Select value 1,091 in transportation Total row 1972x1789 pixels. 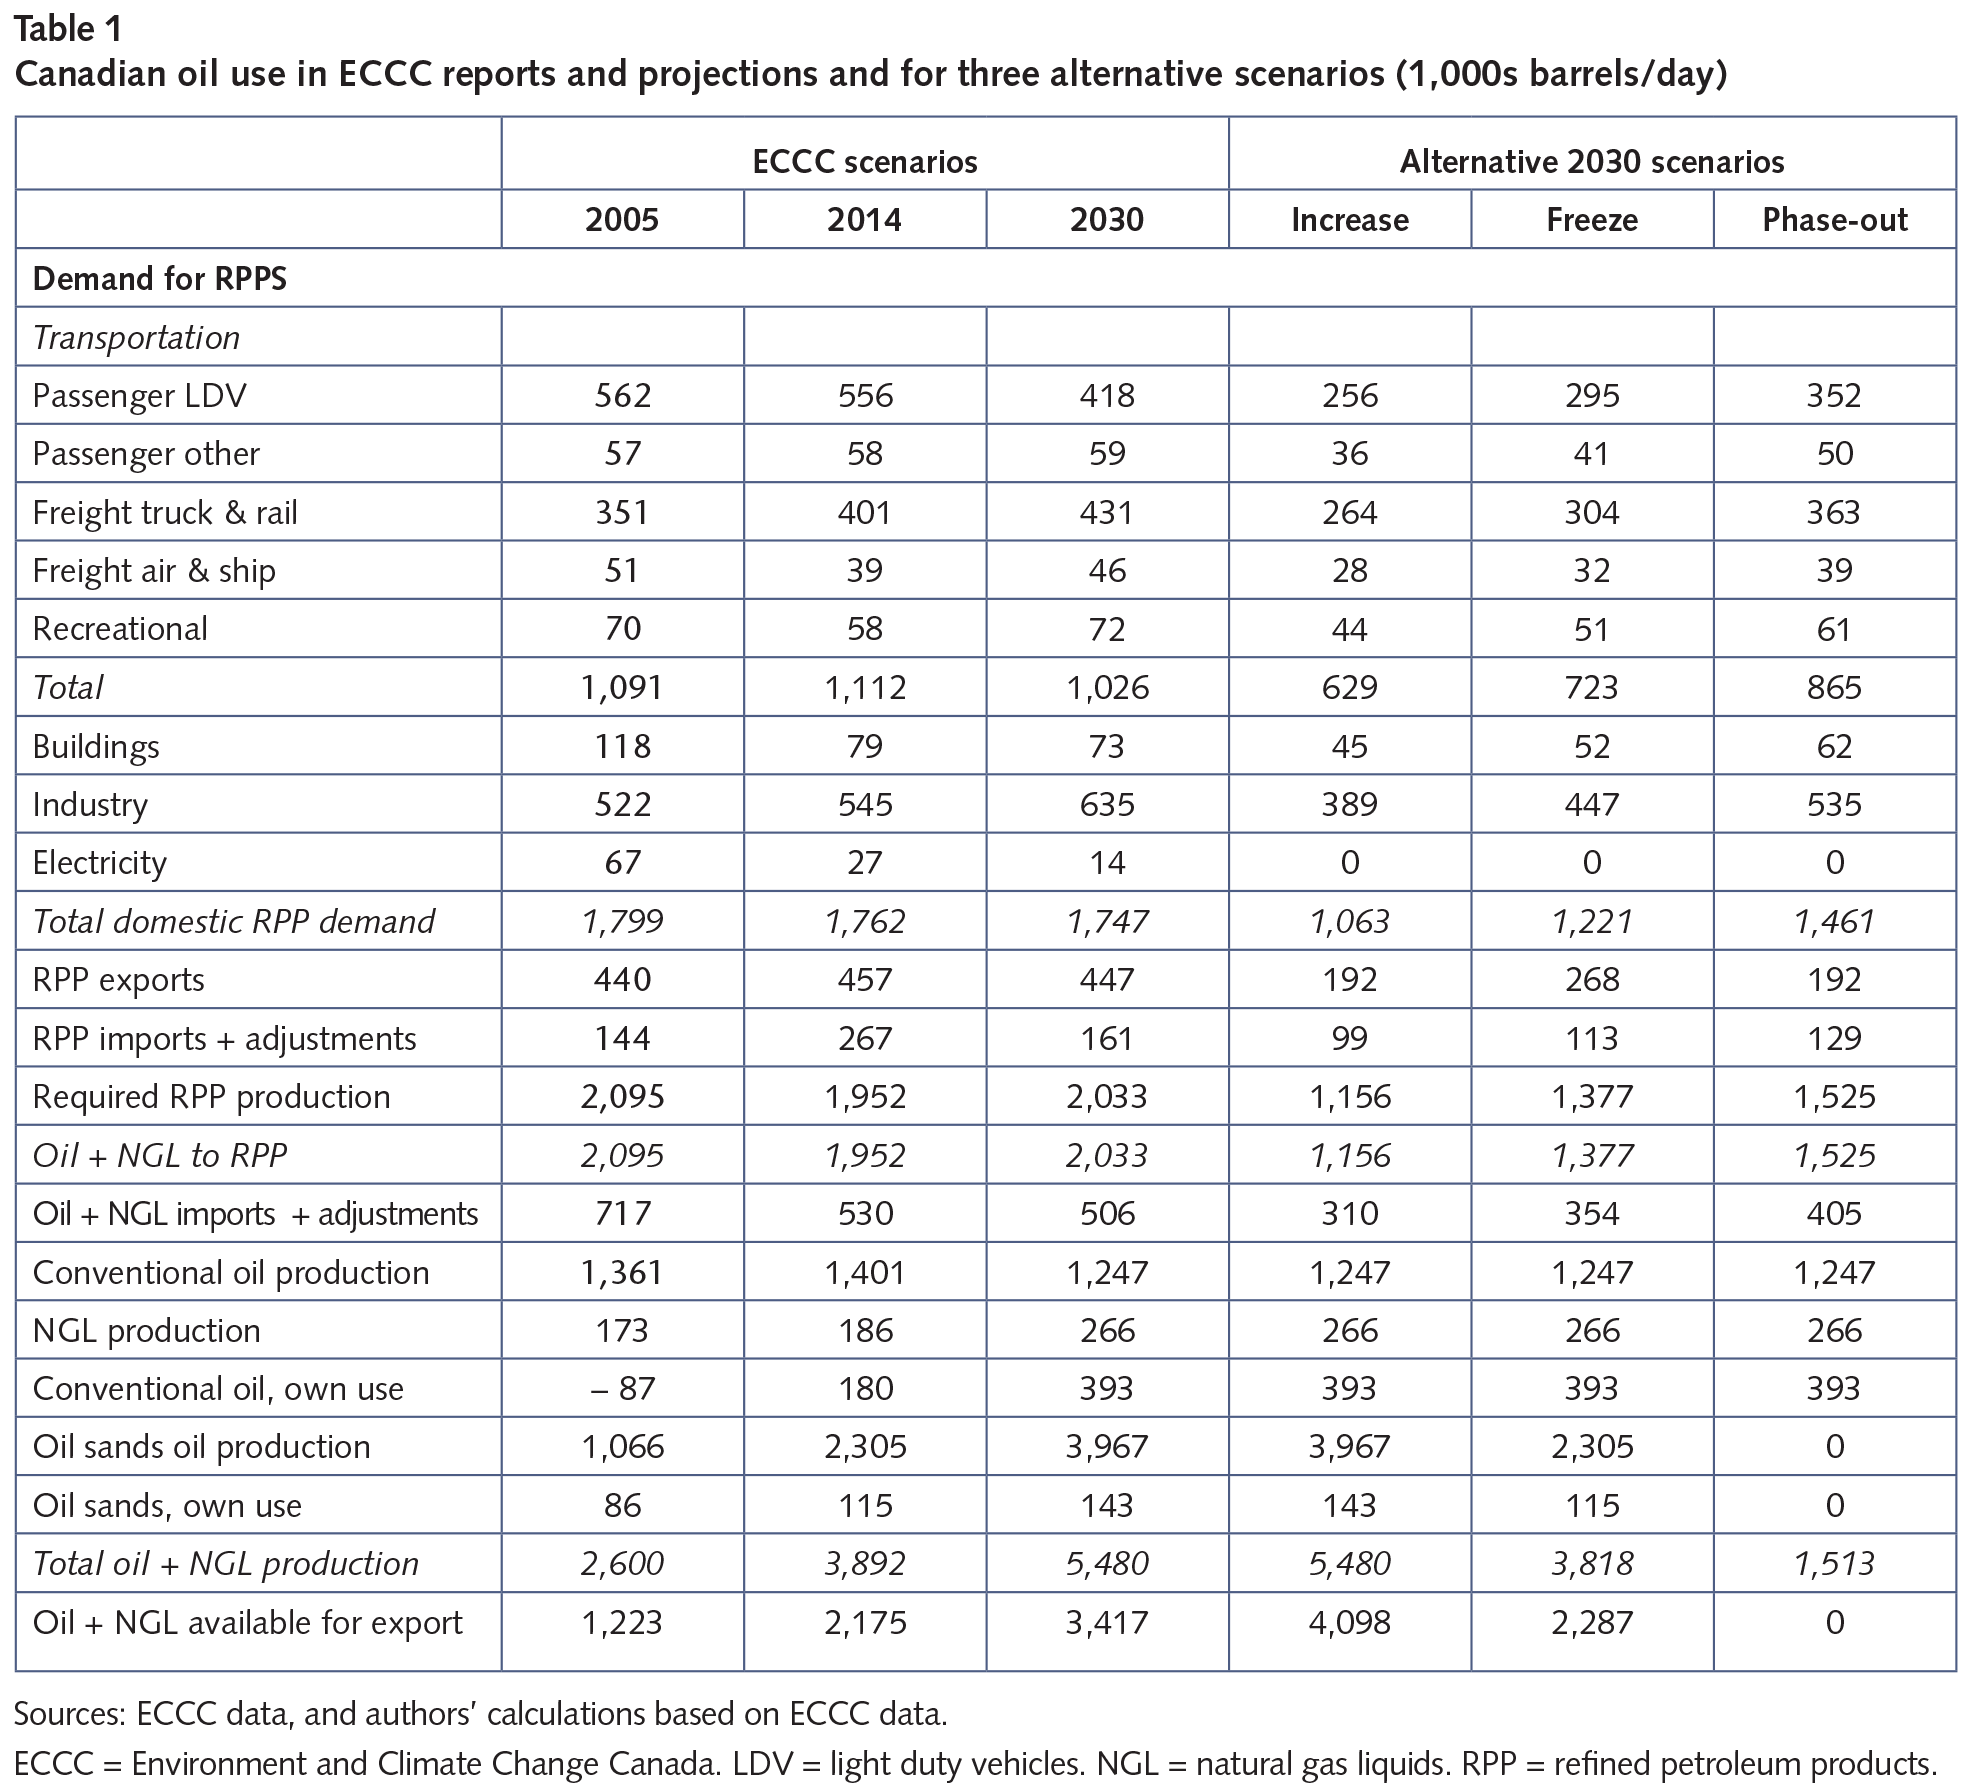pyautogui.click(x=622, y=687)
